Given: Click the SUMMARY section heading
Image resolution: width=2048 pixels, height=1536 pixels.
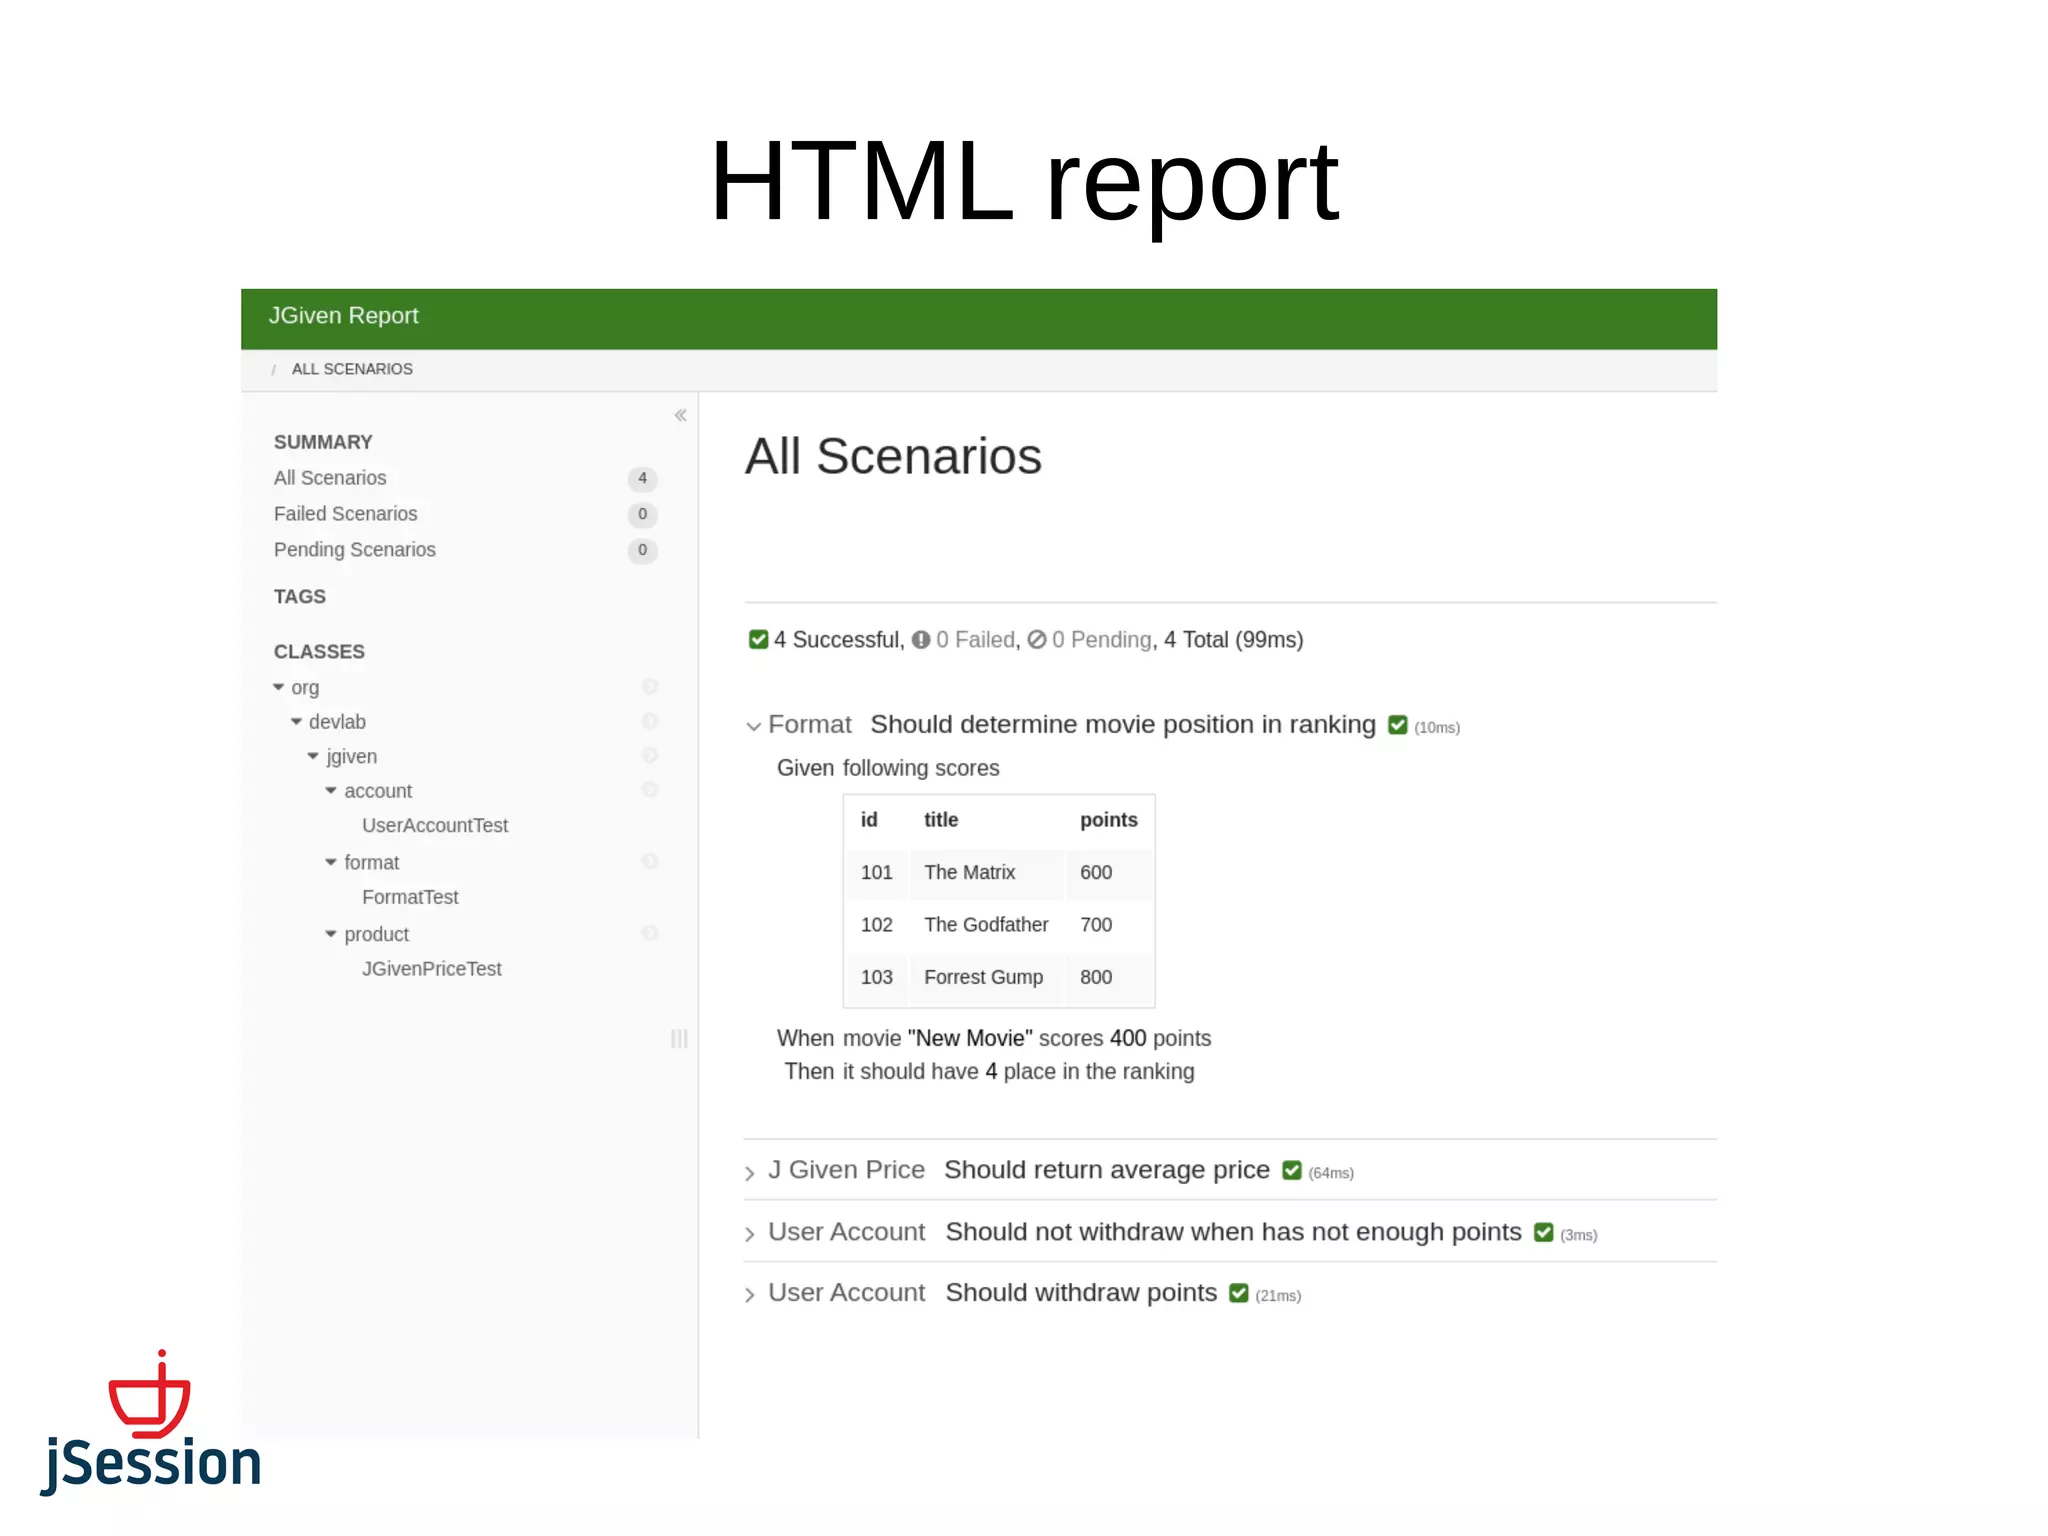Looking at the screenshot, I should point(323,442).
